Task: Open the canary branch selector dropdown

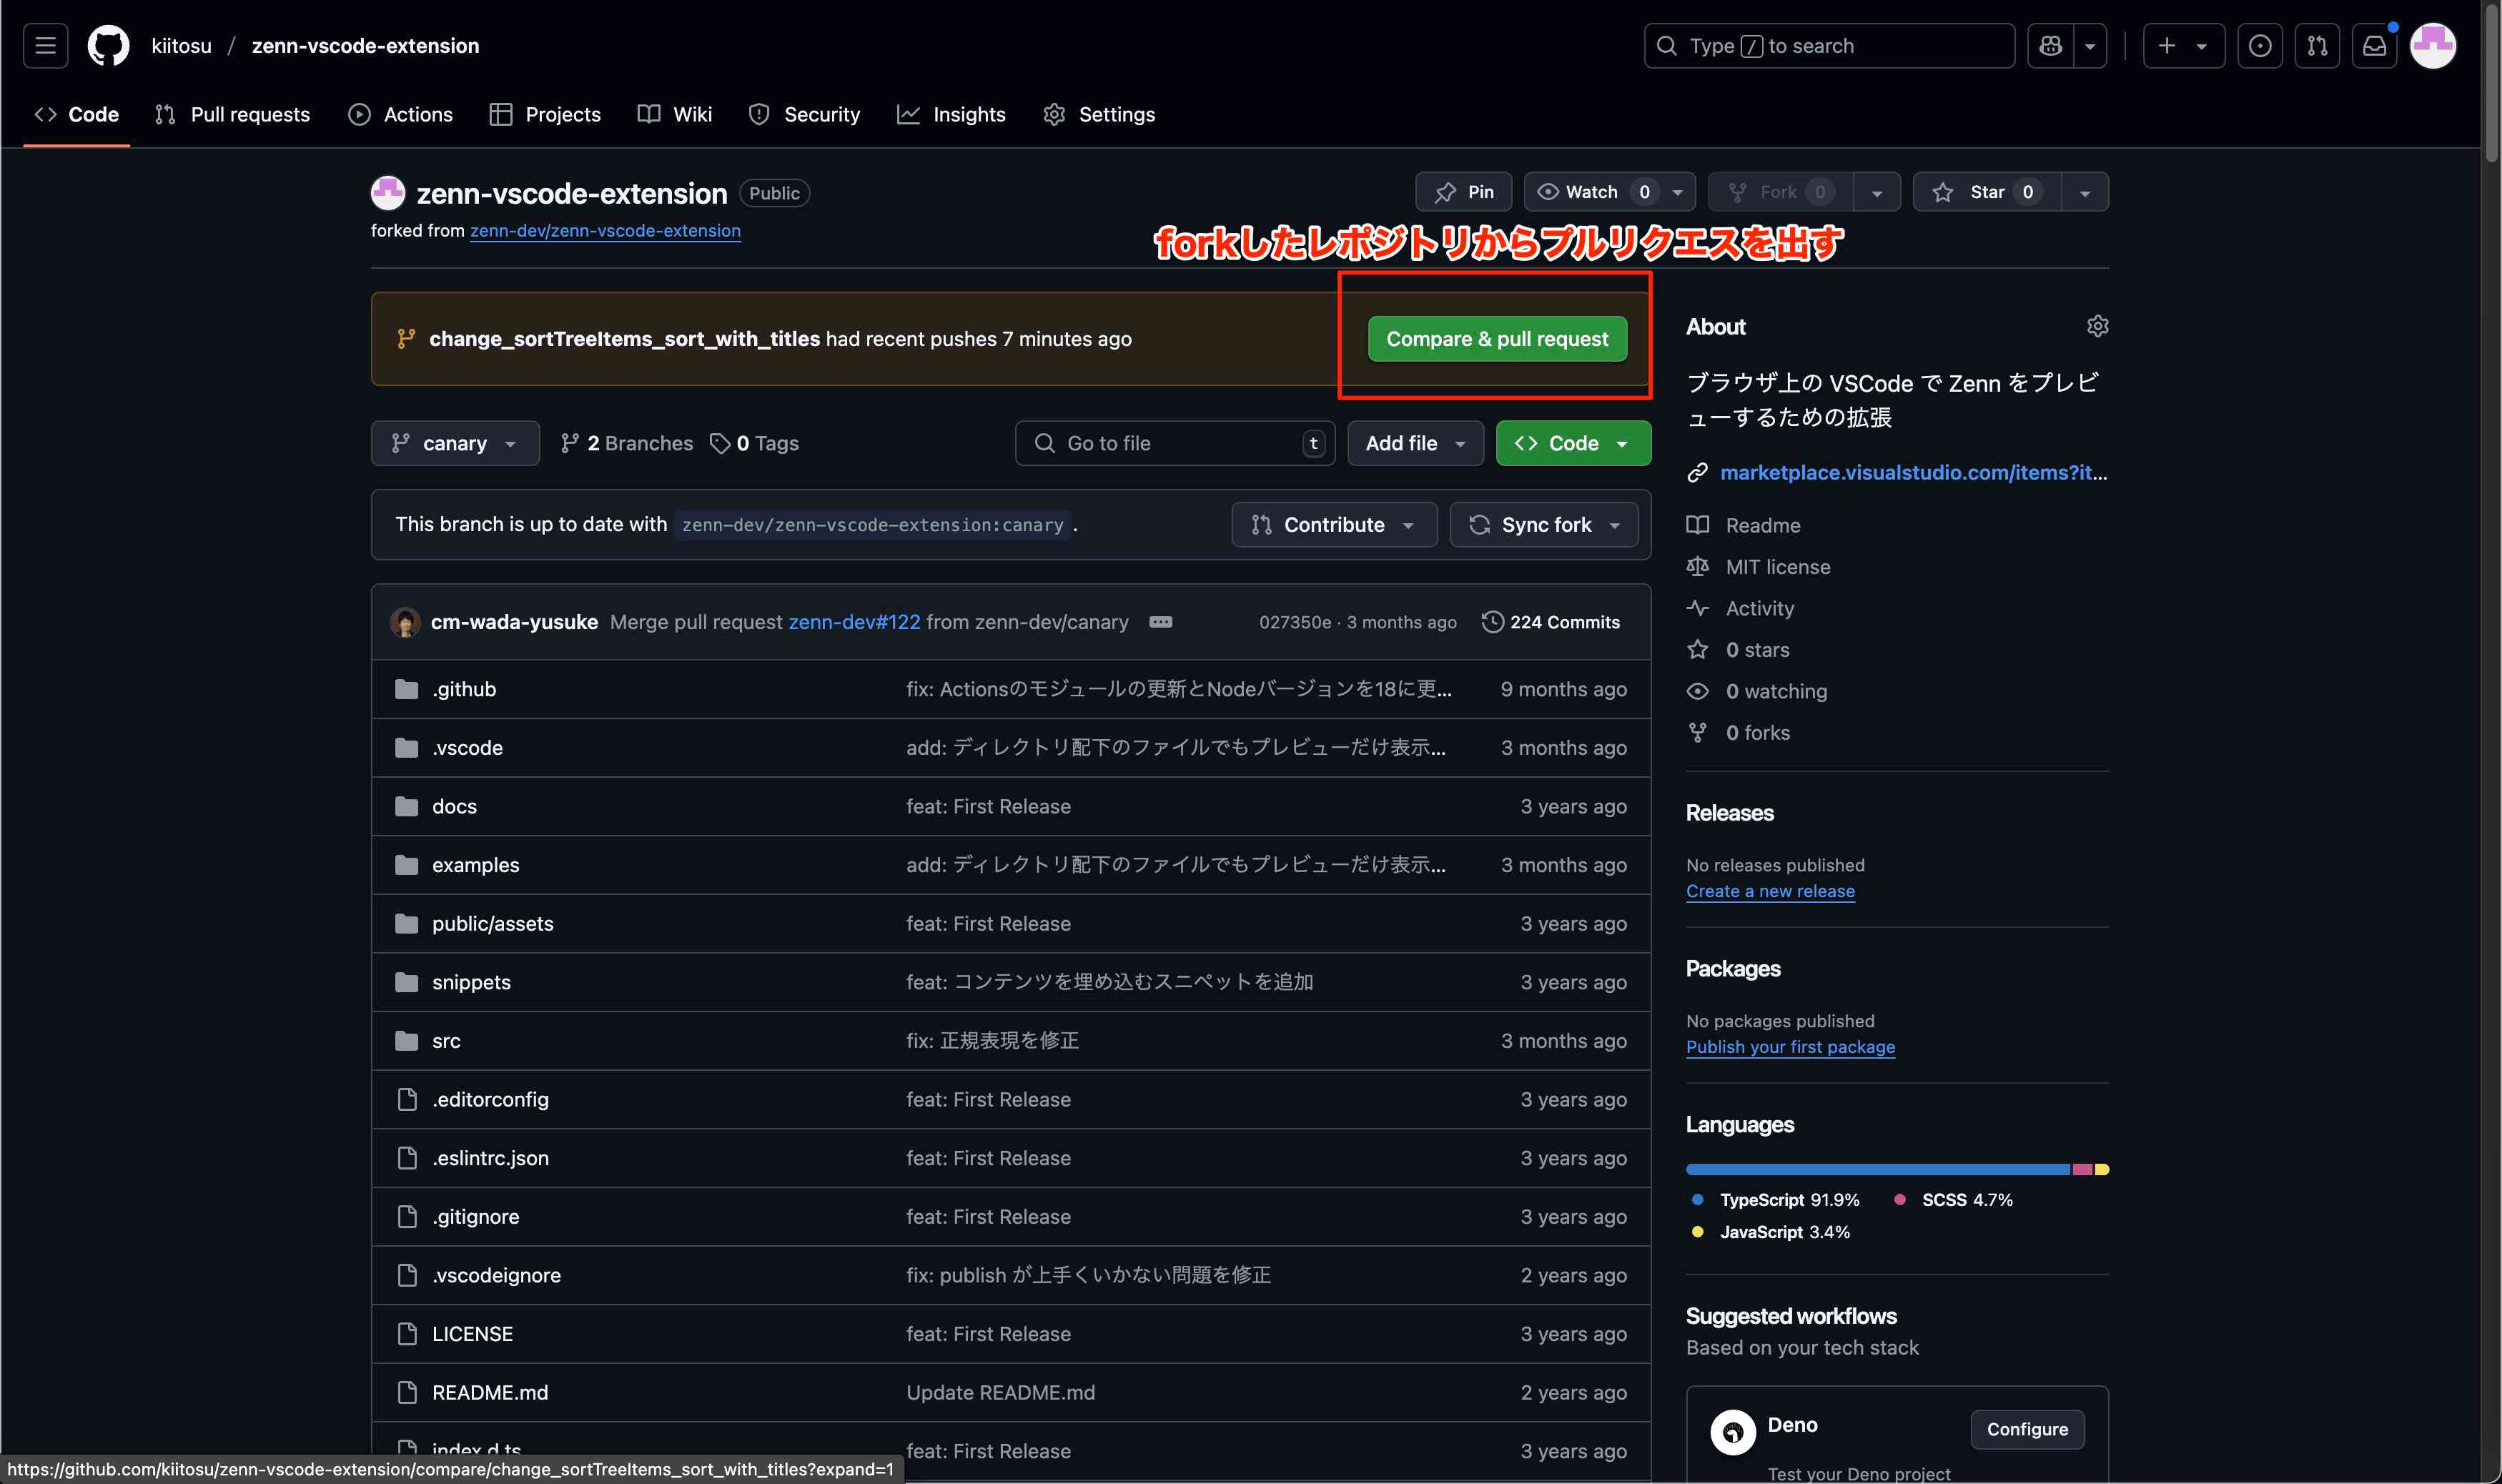Action: click(x=455, y=443)
